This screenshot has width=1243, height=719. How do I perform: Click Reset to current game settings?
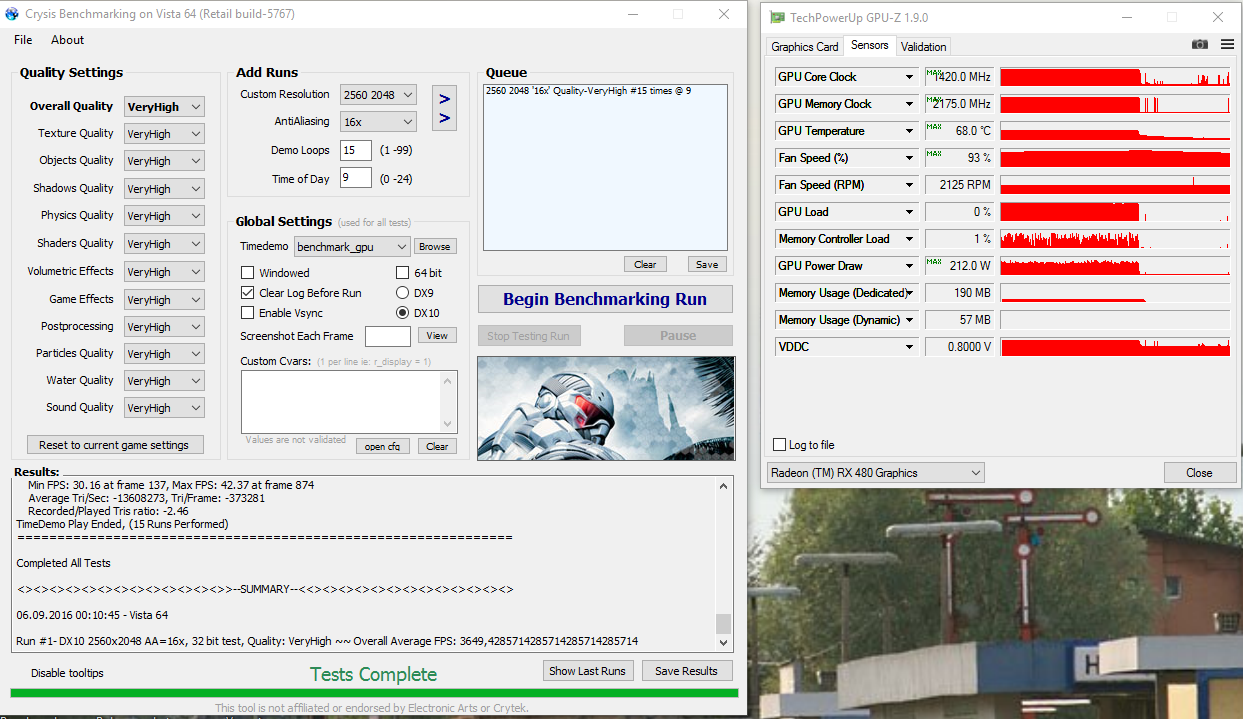pyautogui.click(x=114, y=445)
